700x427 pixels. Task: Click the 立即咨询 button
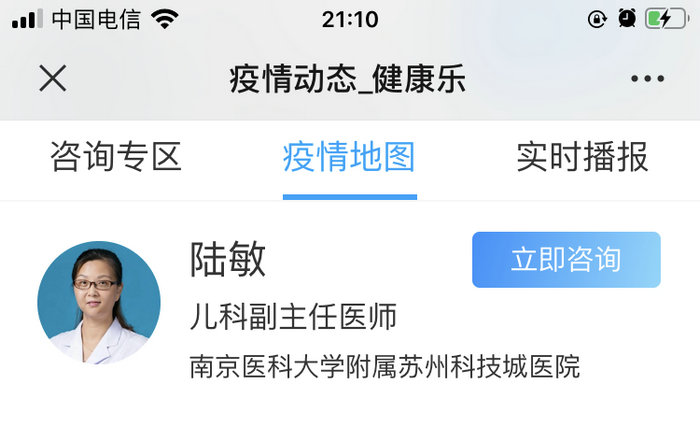coord(567,260)
